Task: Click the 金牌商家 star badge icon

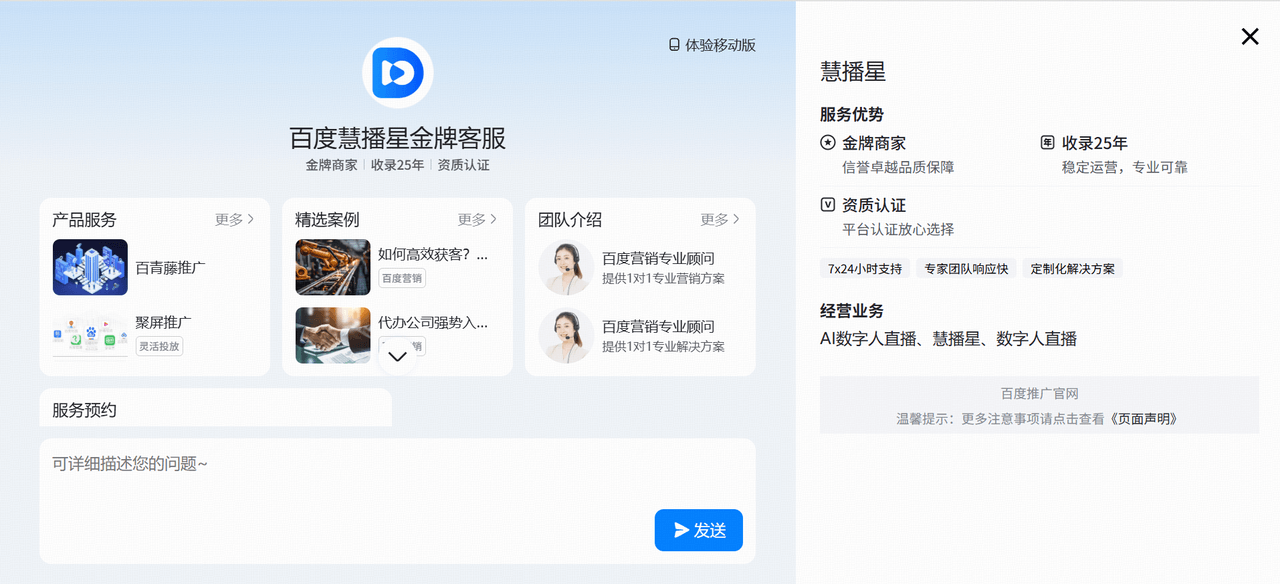Action: (826, 142)
